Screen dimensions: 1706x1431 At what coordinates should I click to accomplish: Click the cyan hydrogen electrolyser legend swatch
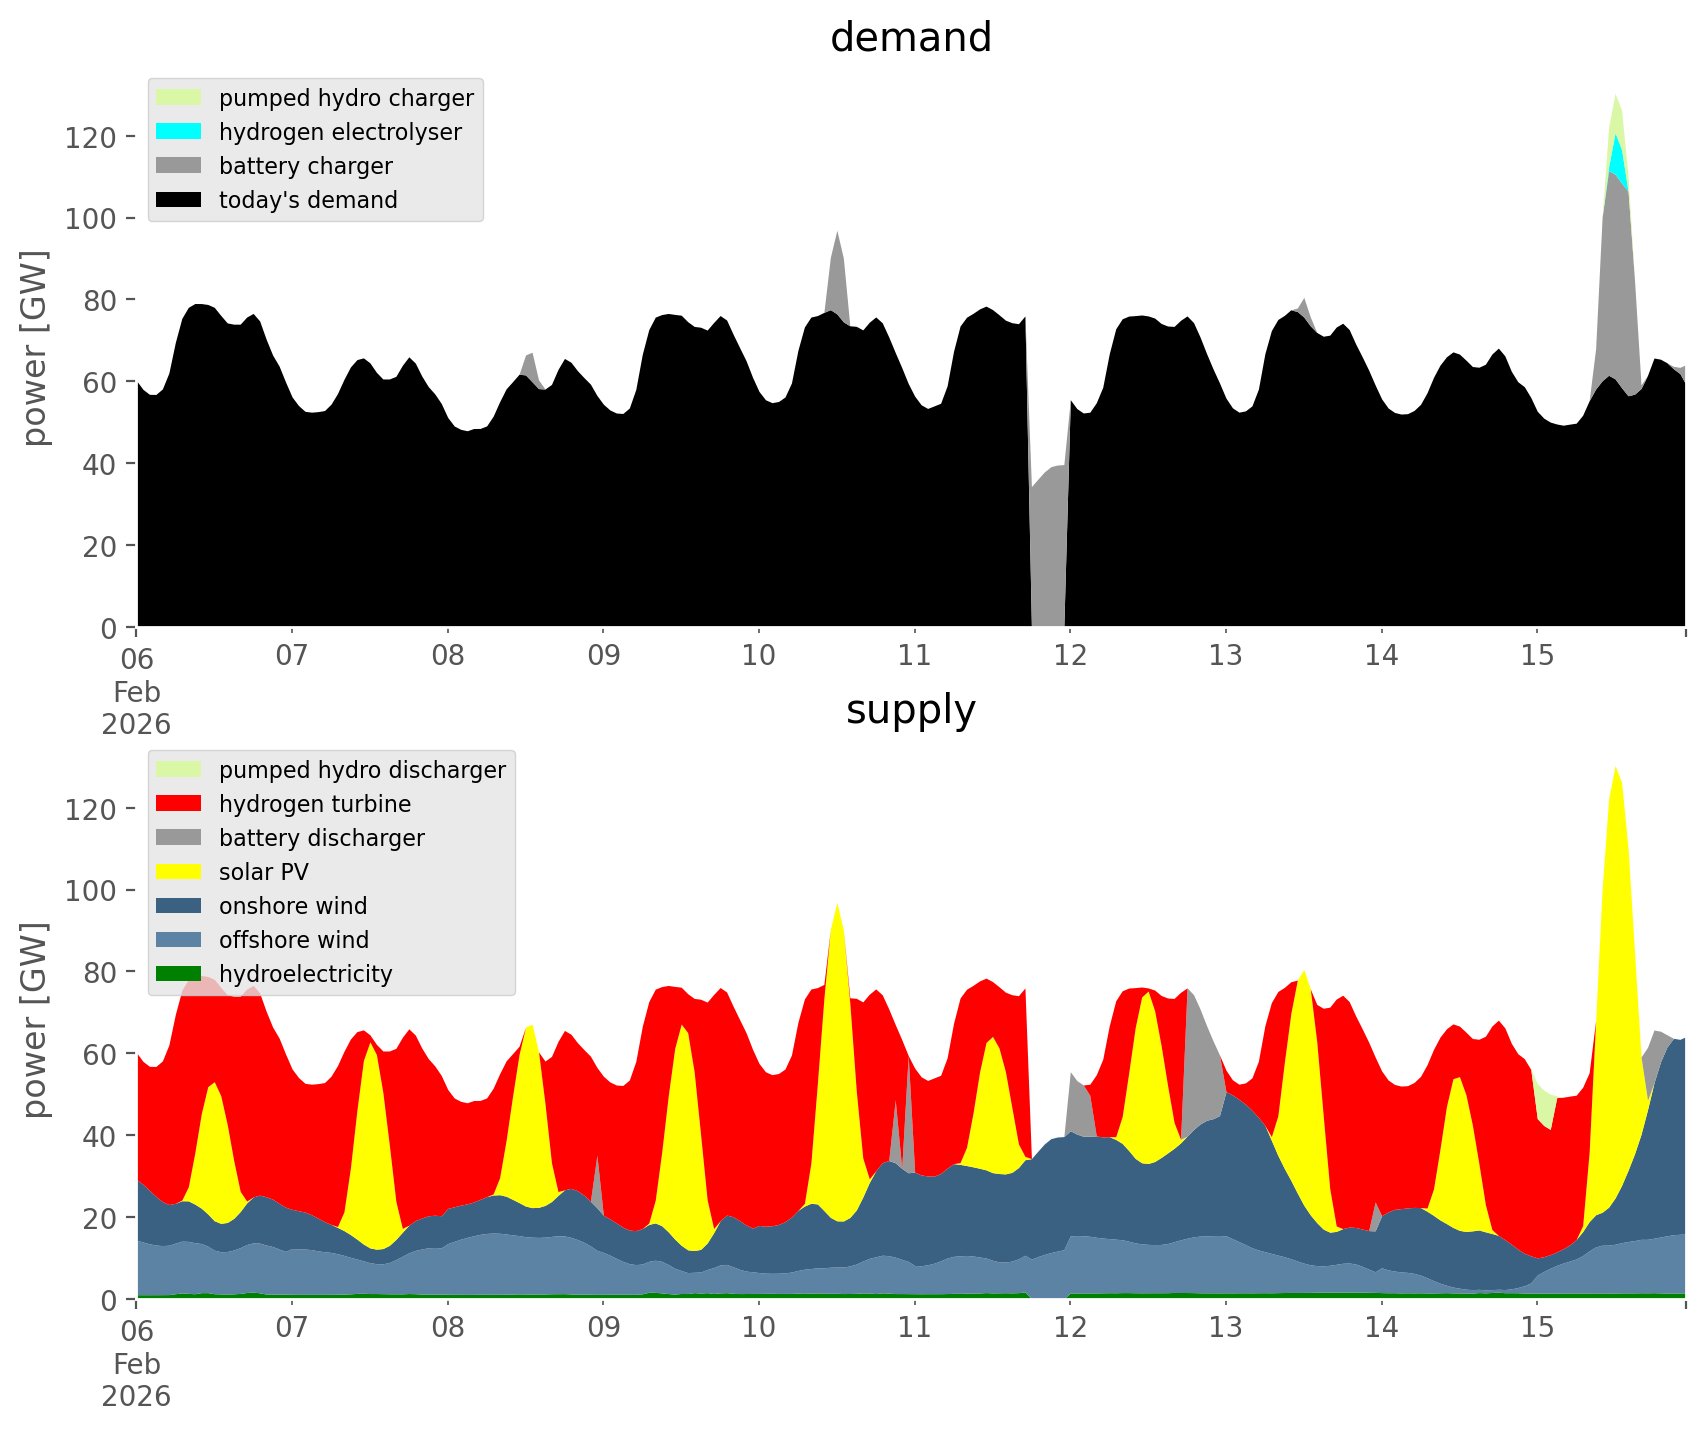click(179, 132)
